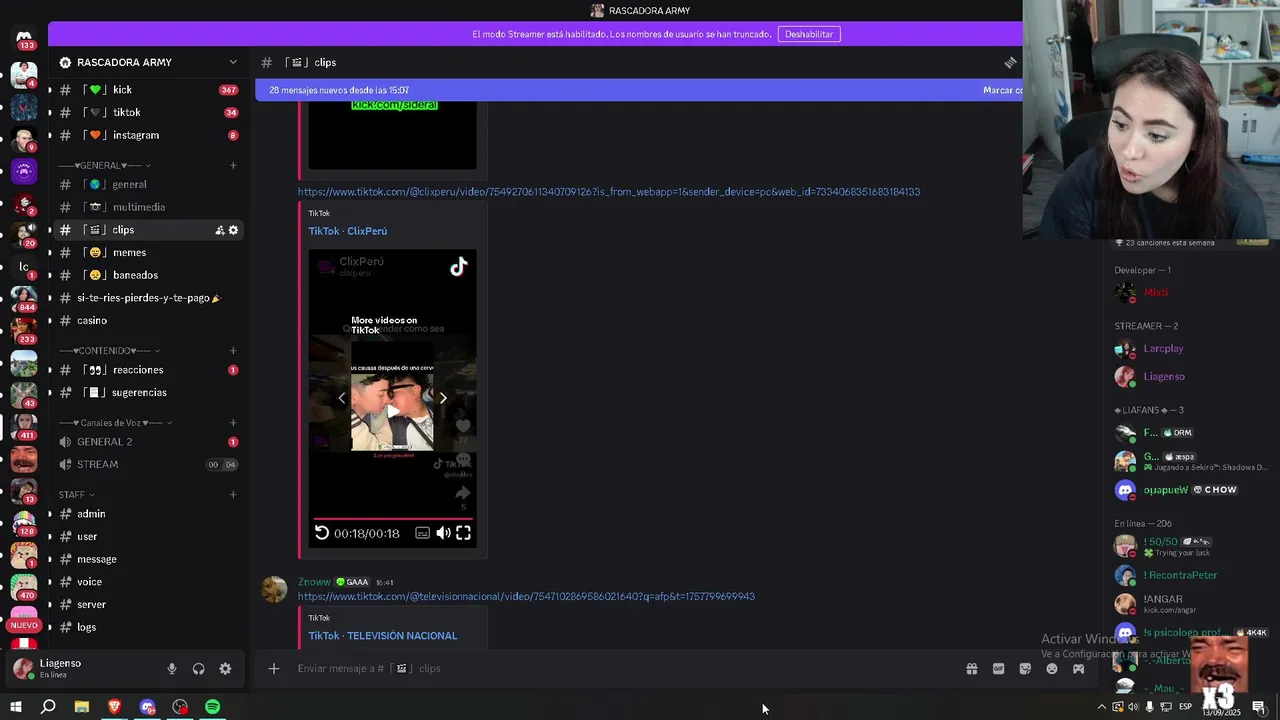The height and width of the screenshot is (720, 1280).
Task: Expand the RASCADORA ARMY server dropdown
Action: click(233, 62)
